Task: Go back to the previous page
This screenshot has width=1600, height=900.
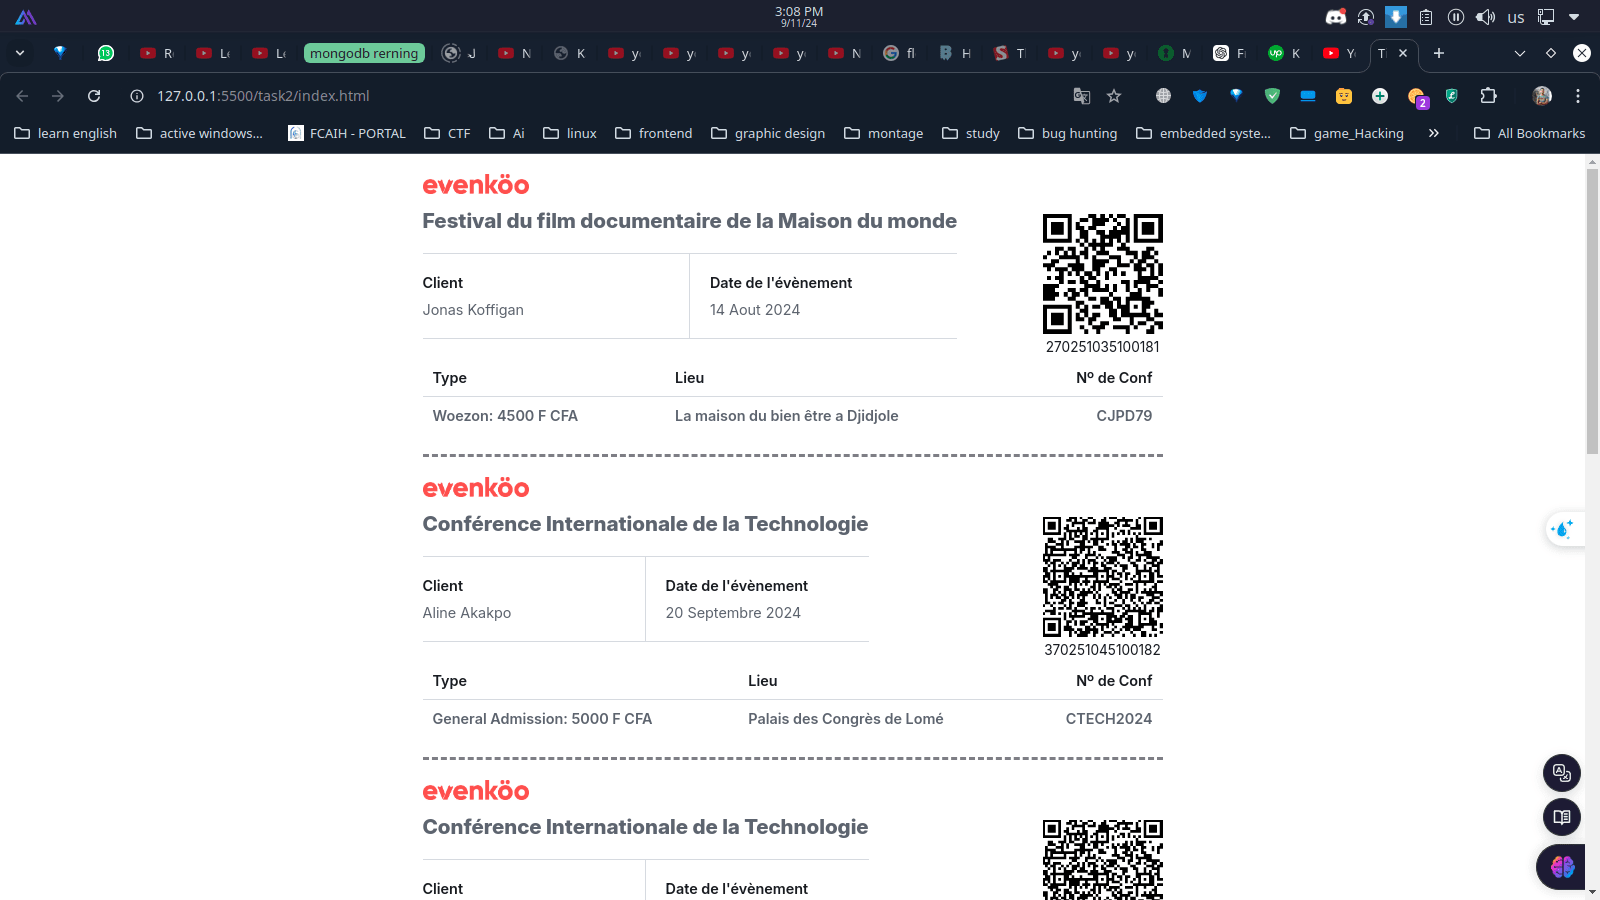Action: (x=22, y=96)
